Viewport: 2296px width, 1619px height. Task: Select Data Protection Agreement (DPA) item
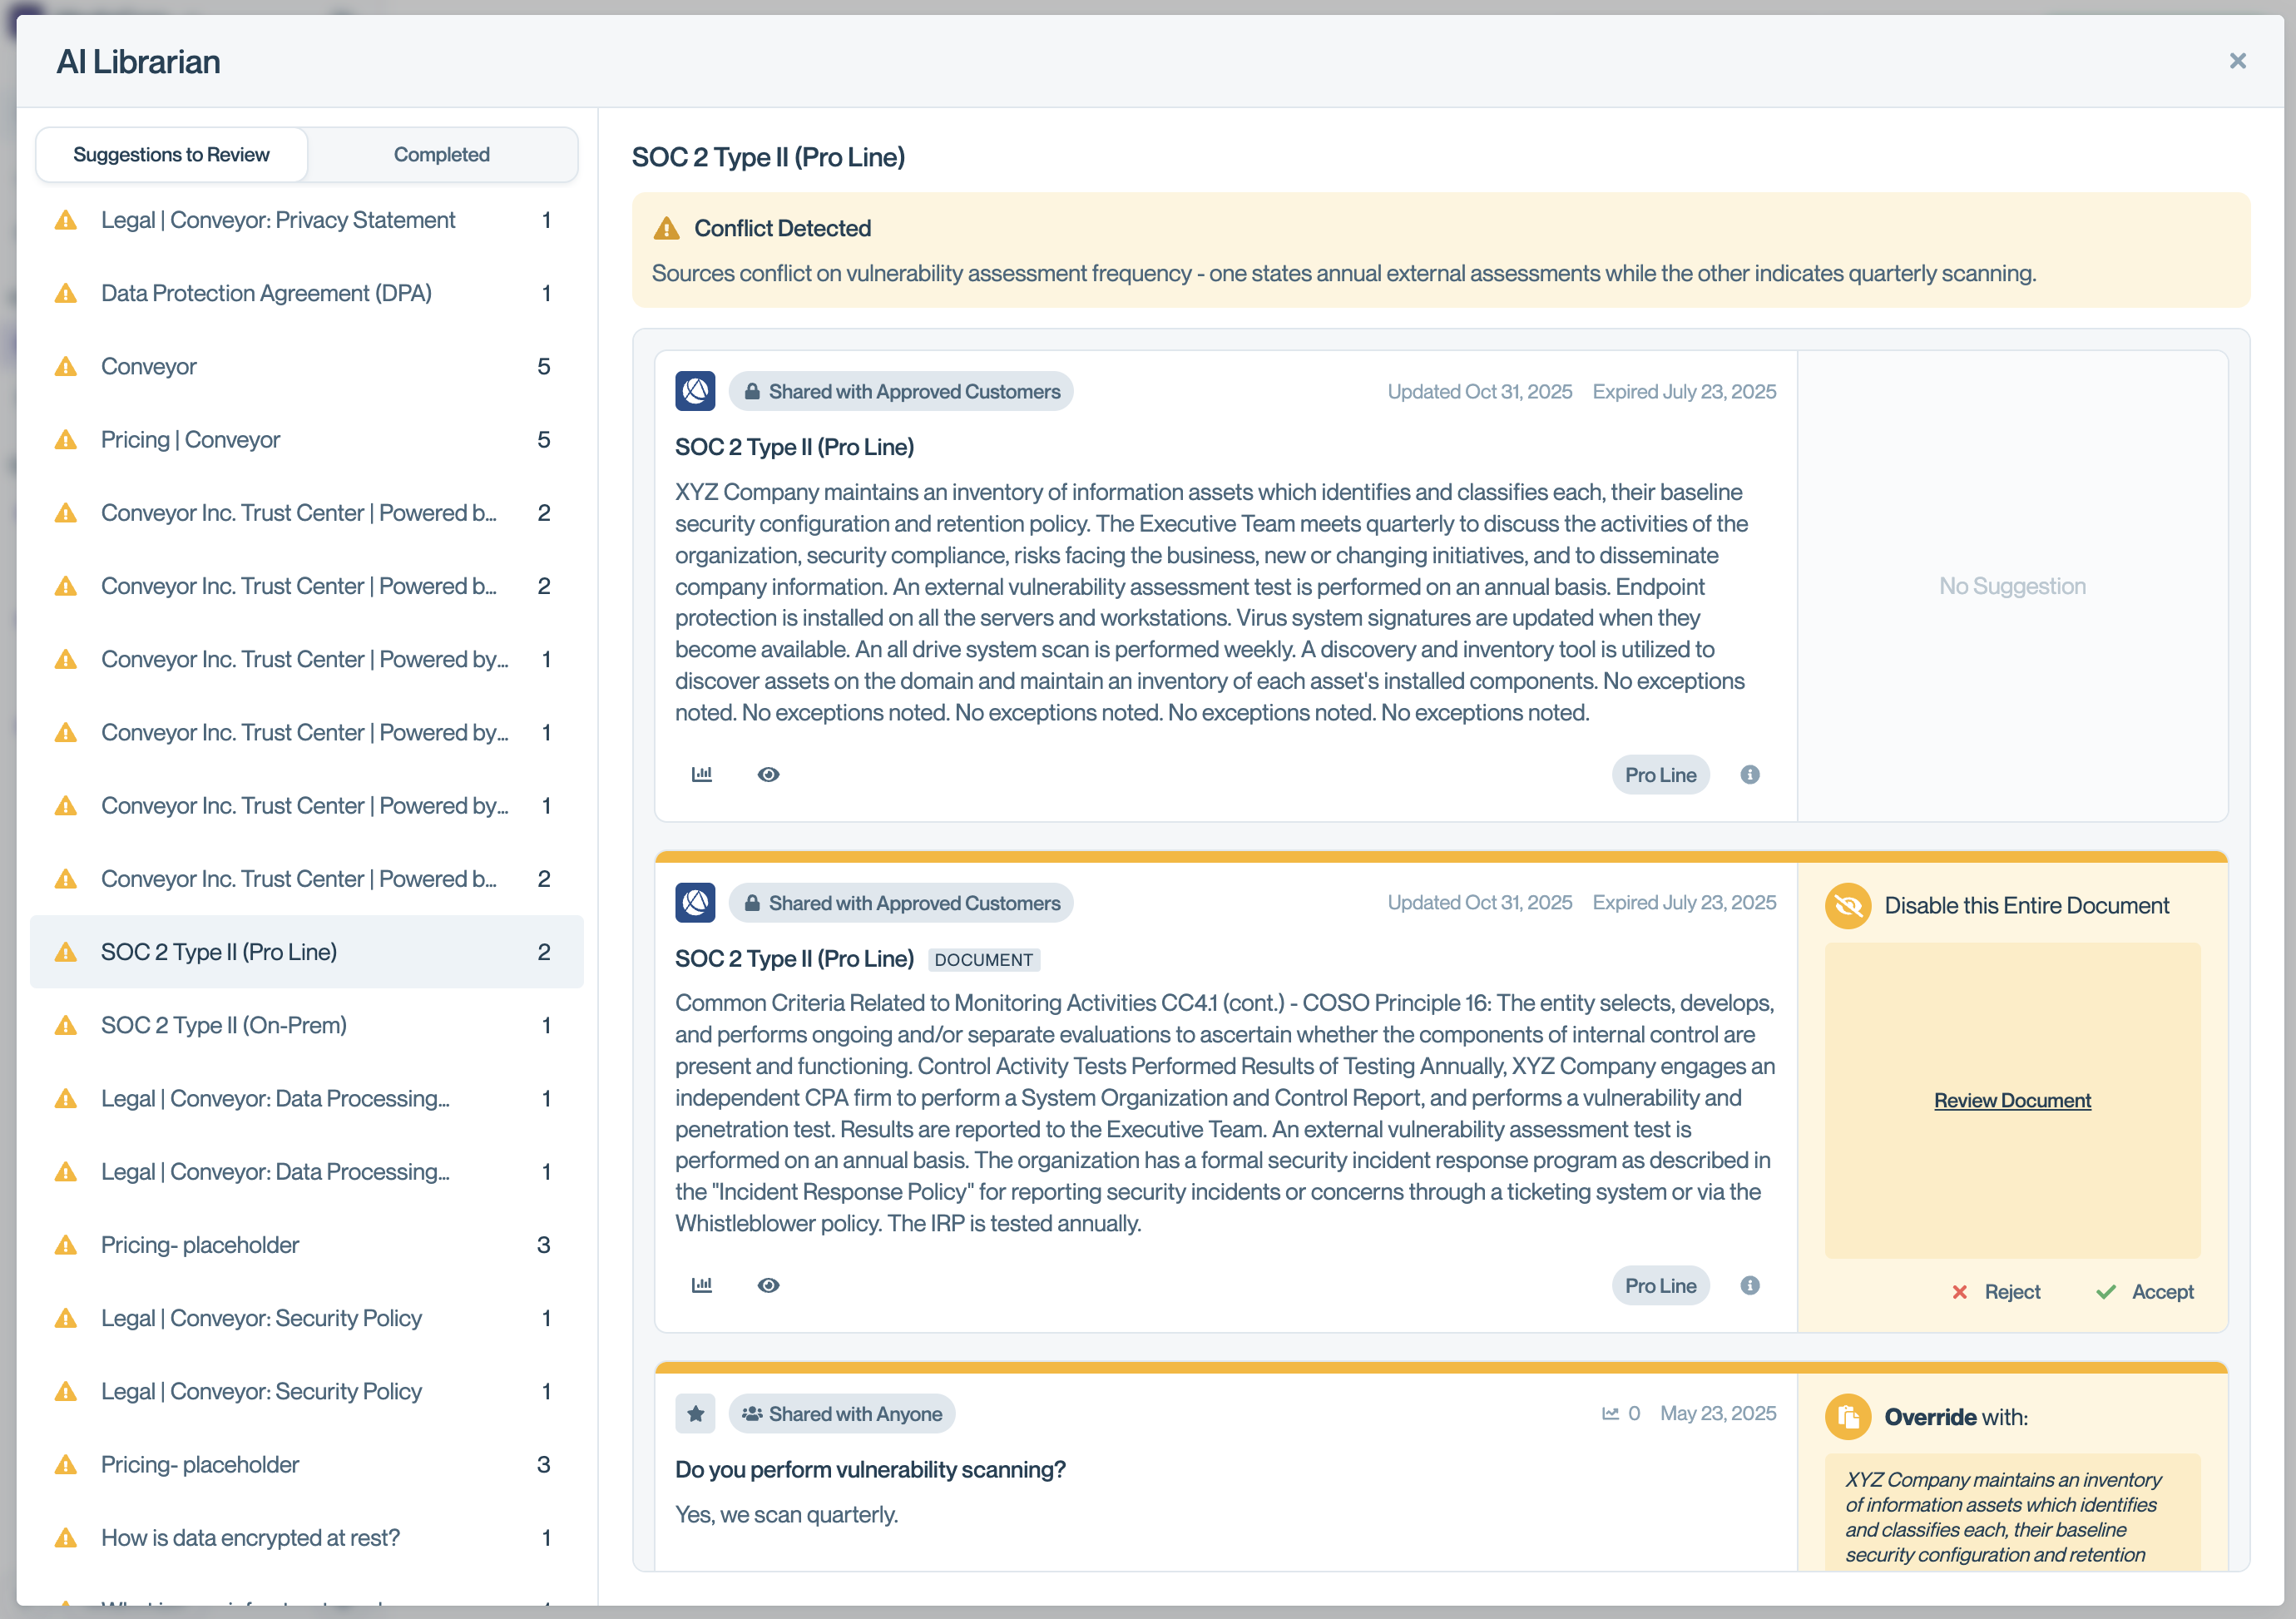(x=266, y=293)
